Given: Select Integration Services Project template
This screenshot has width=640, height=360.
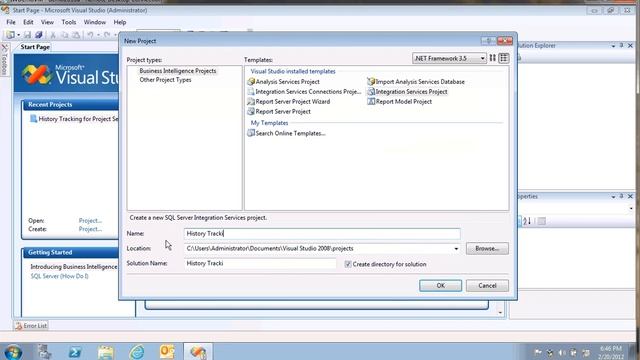Looking at the screenshot, I should click(407, 91).
